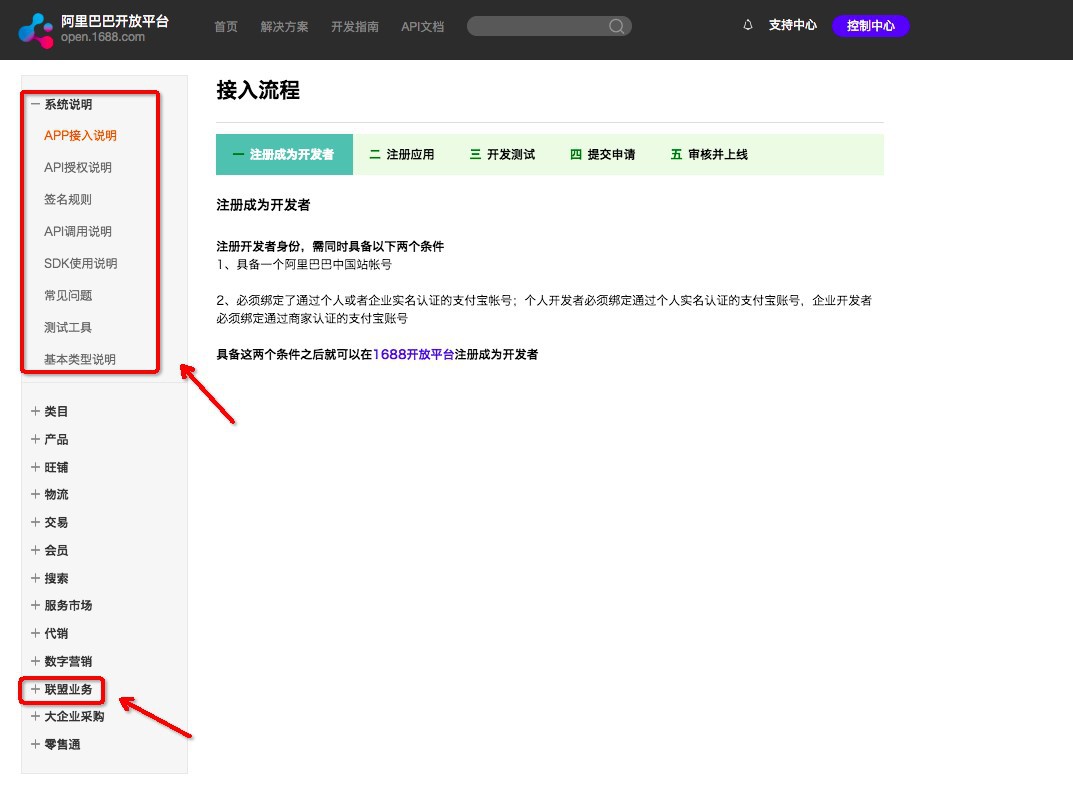
Task: Switch to the 二 注册应用 step tab
Action: point(402,155)
